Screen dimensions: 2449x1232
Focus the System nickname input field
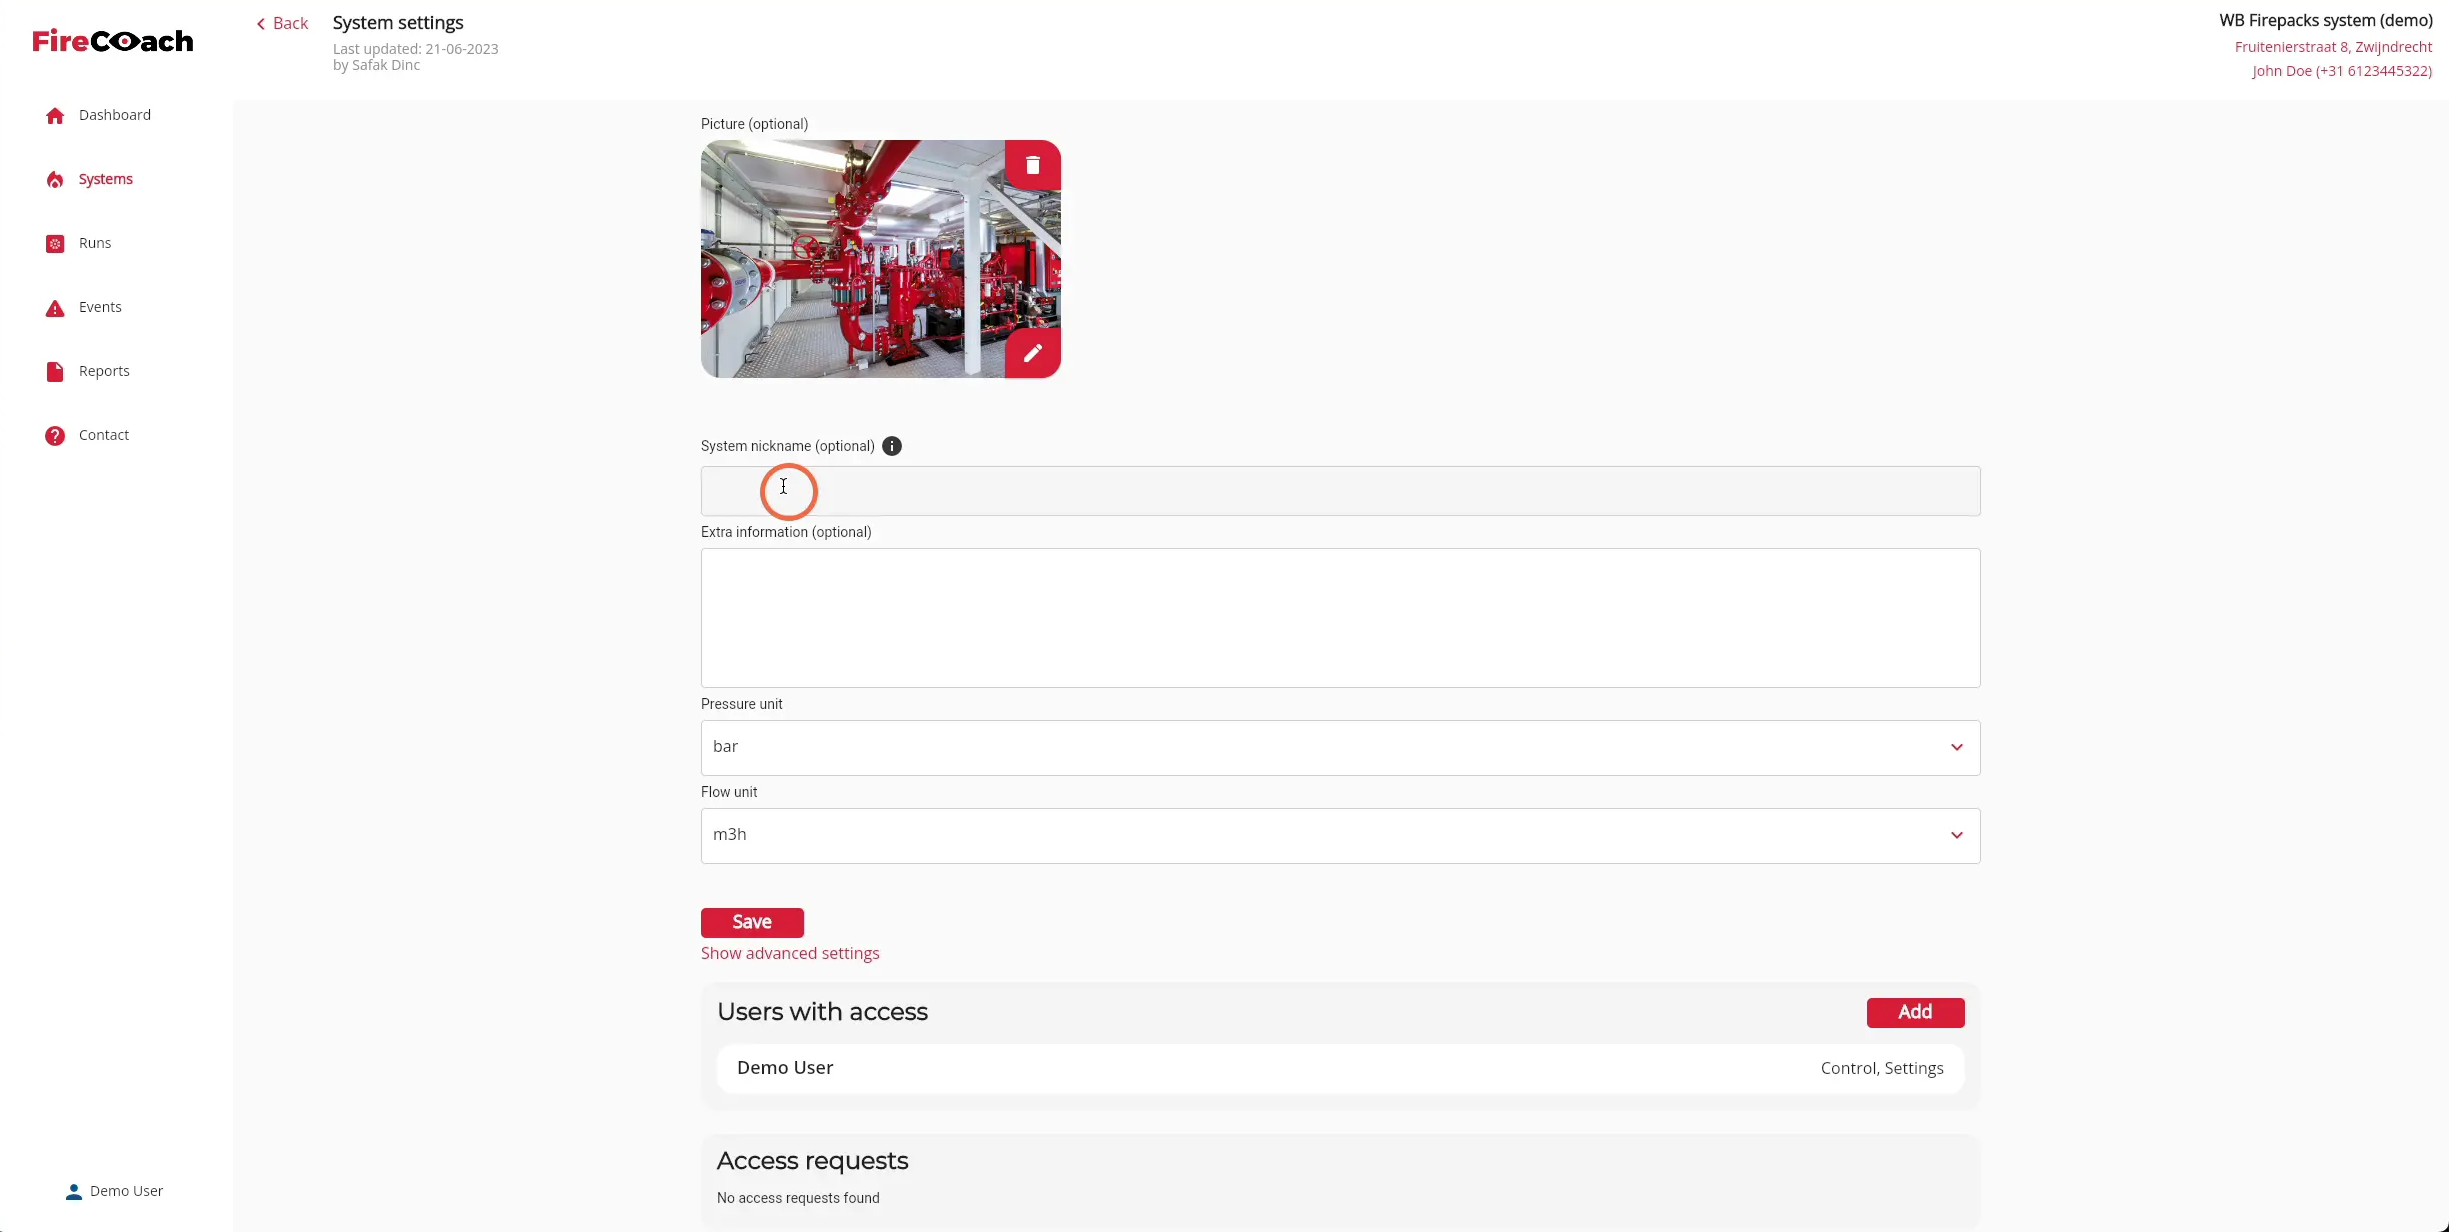[x=1340, y=491]
